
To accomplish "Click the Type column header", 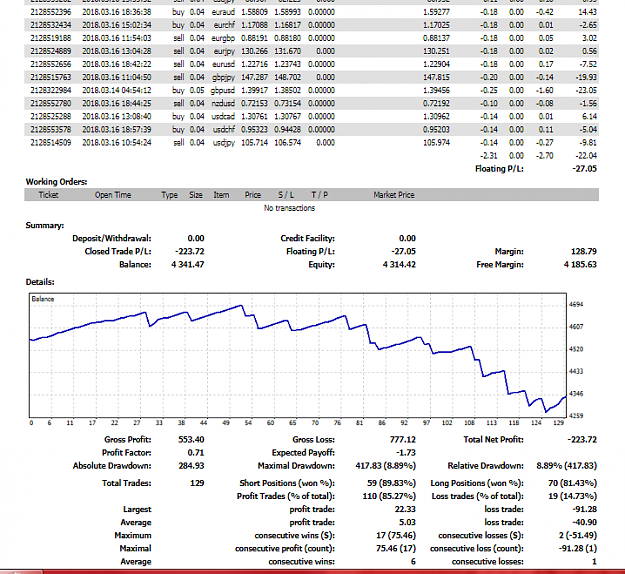I will [169, 195].
